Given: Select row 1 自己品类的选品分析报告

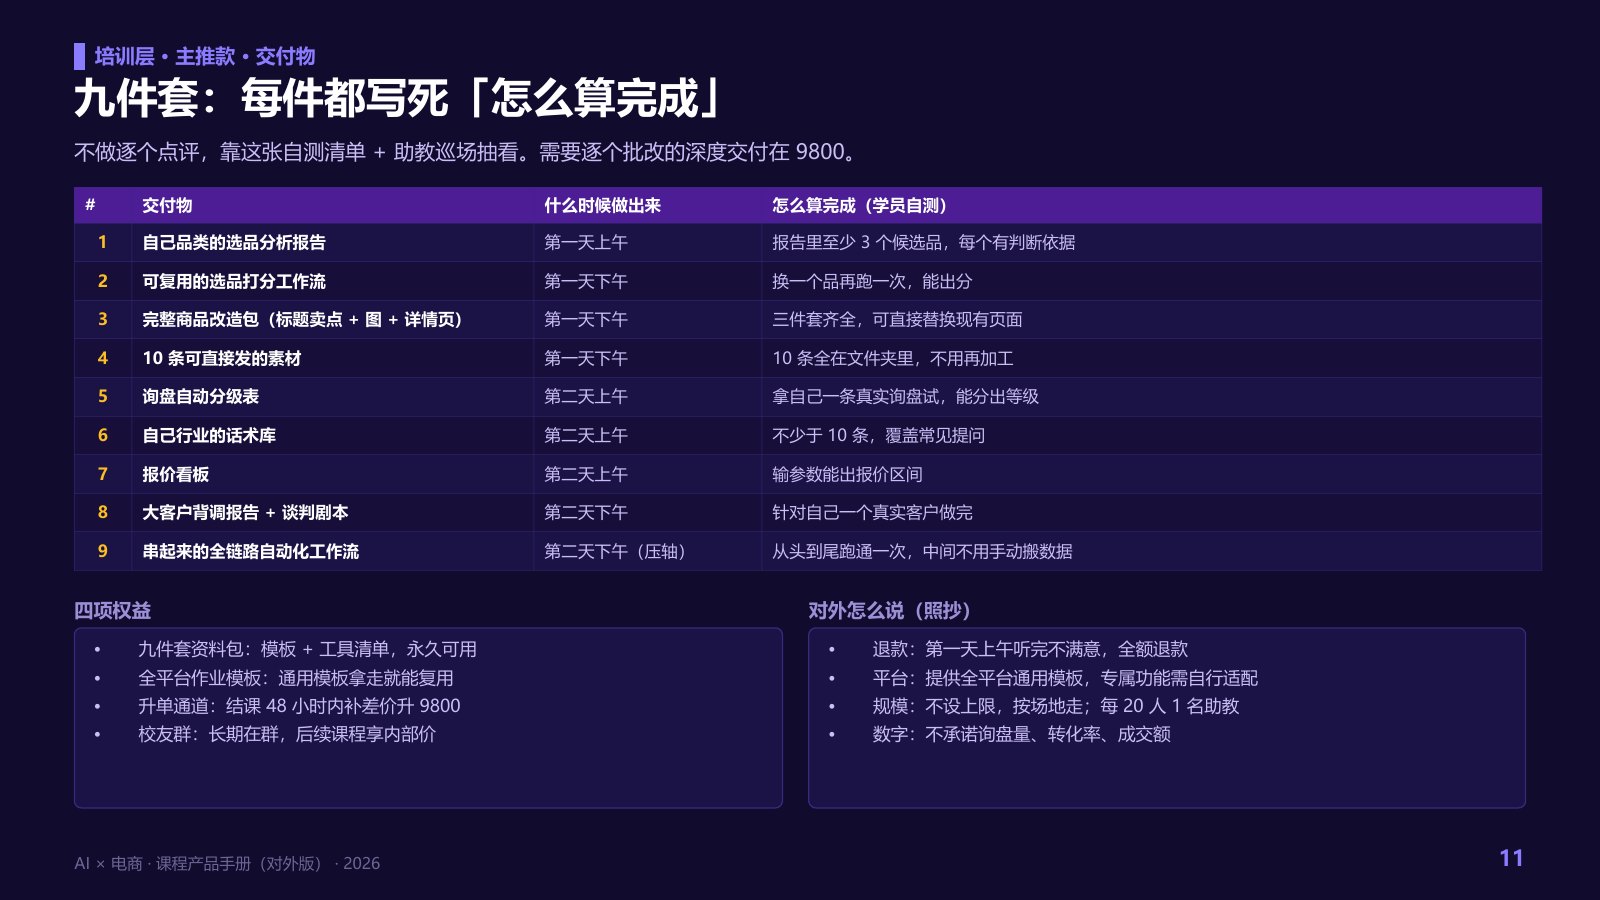Looking at the screenshot, I should tap(808, 243).
